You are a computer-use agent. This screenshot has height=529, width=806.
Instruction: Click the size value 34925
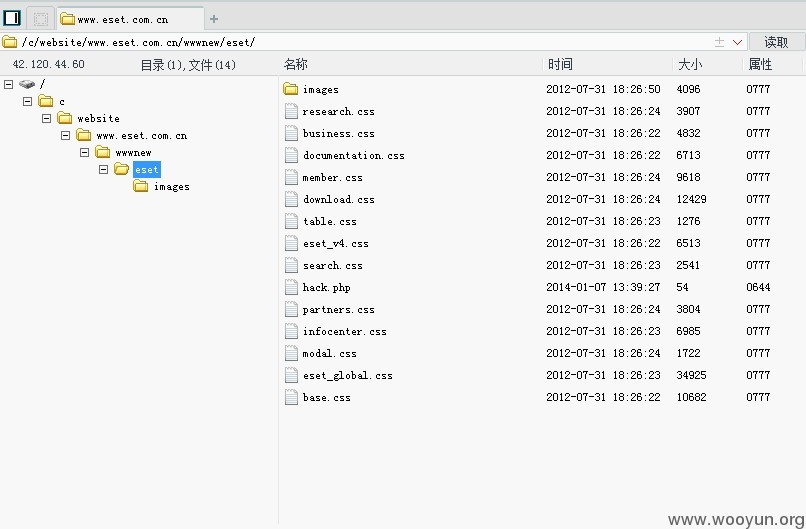[691, 375]
